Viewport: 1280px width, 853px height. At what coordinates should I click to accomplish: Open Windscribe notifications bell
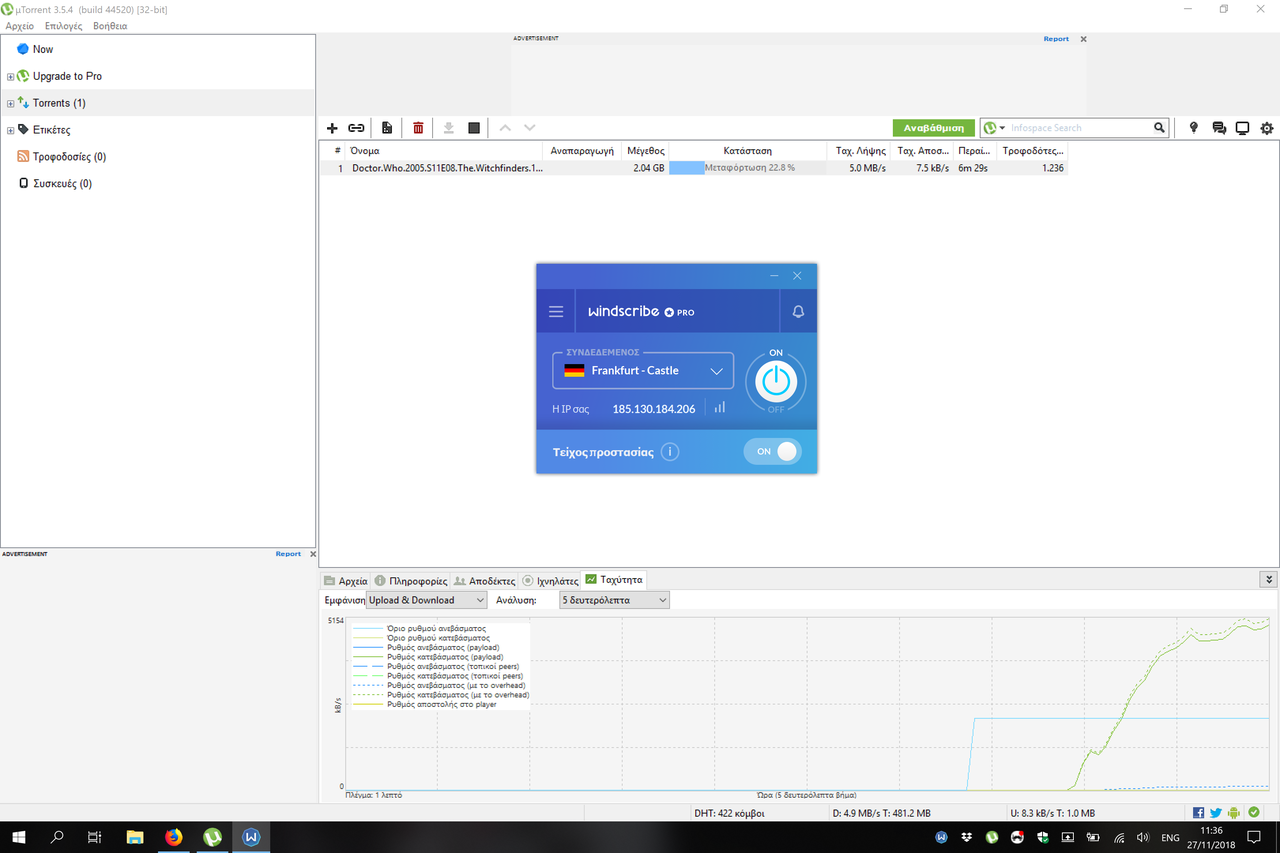798,312
